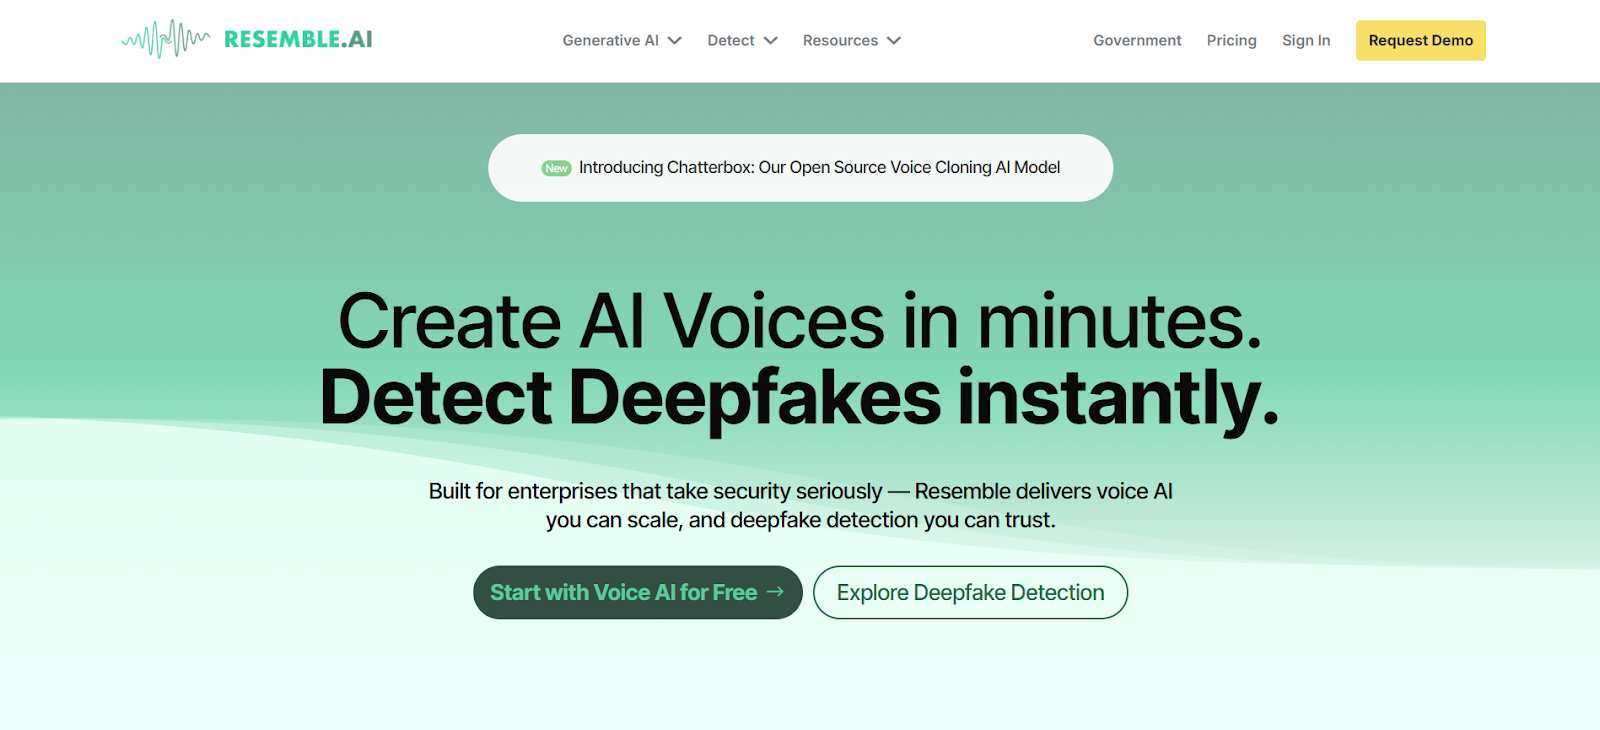Click Start with Voice AI for Free
This screenshot has width=1600, height=730.
pyautogui.click(x=638, y=592)
